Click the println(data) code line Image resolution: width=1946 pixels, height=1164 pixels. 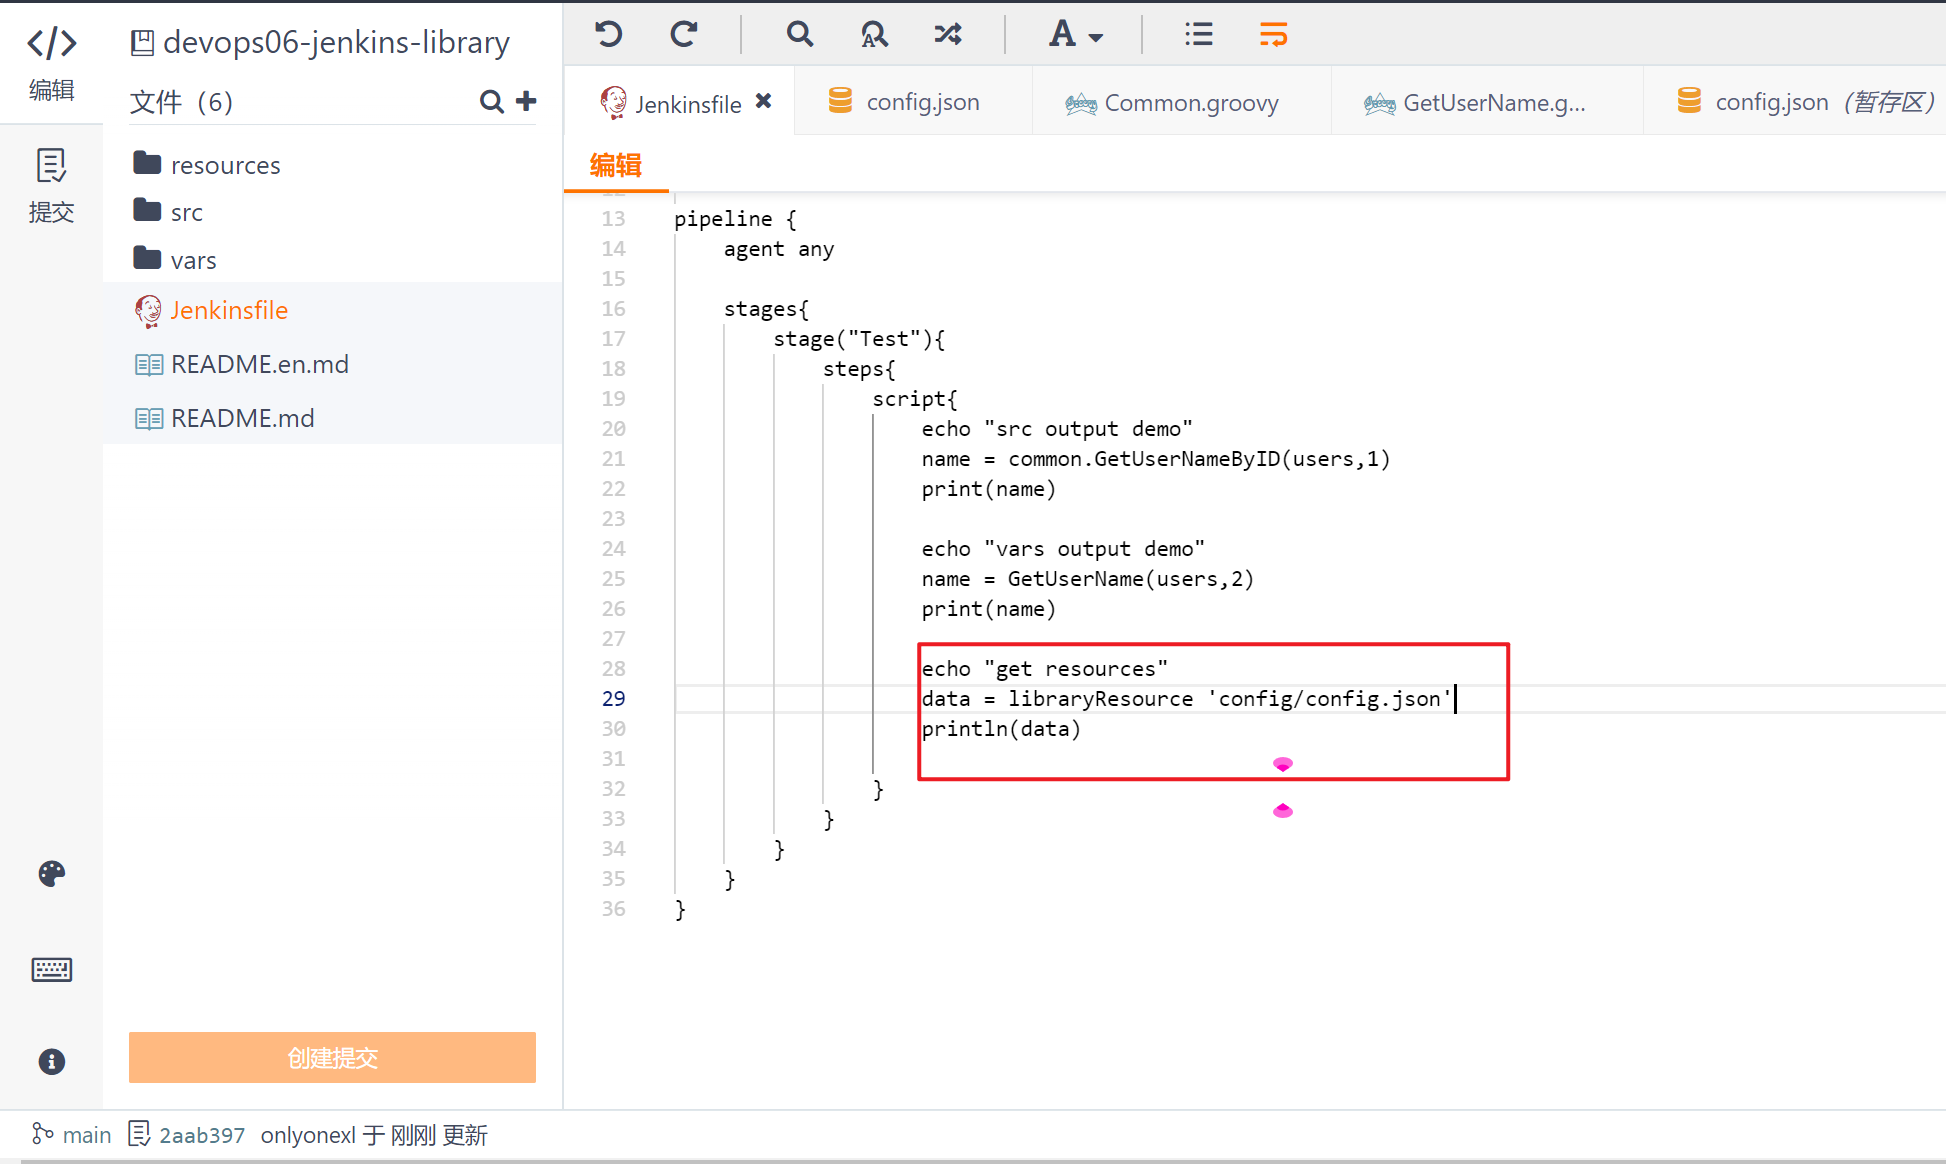[x=1001, y=729]
